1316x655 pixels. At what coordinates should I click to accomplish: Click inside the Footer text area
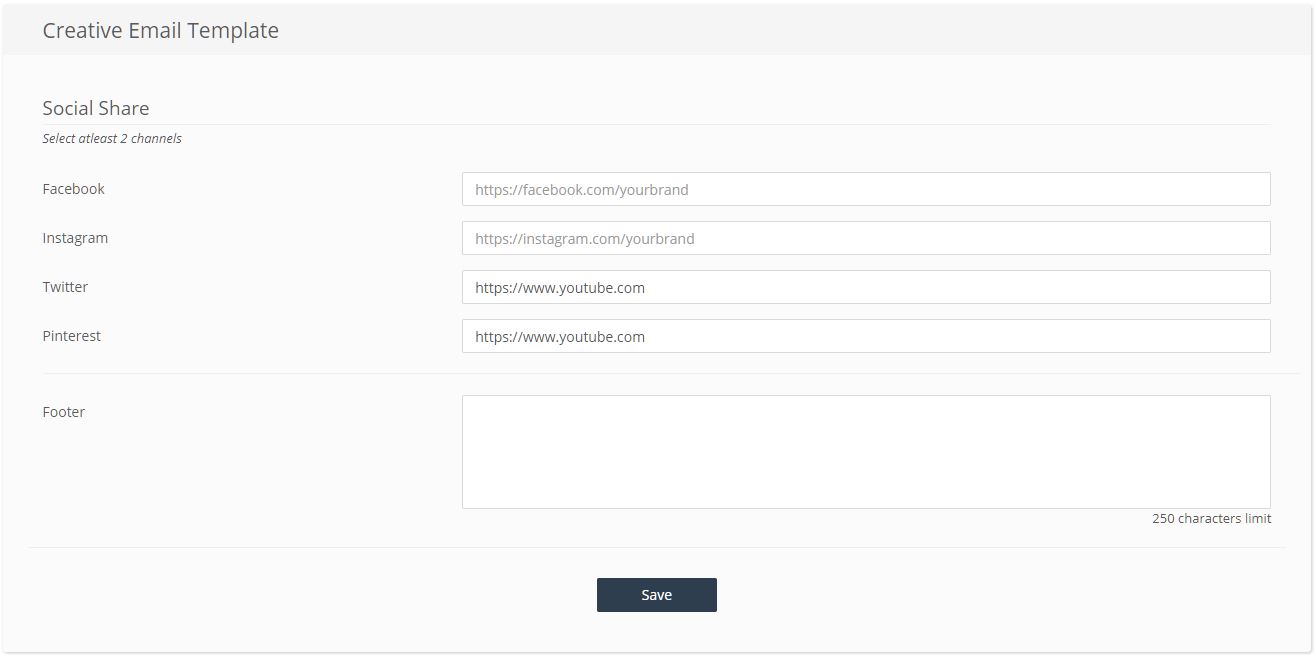point(866,452)
